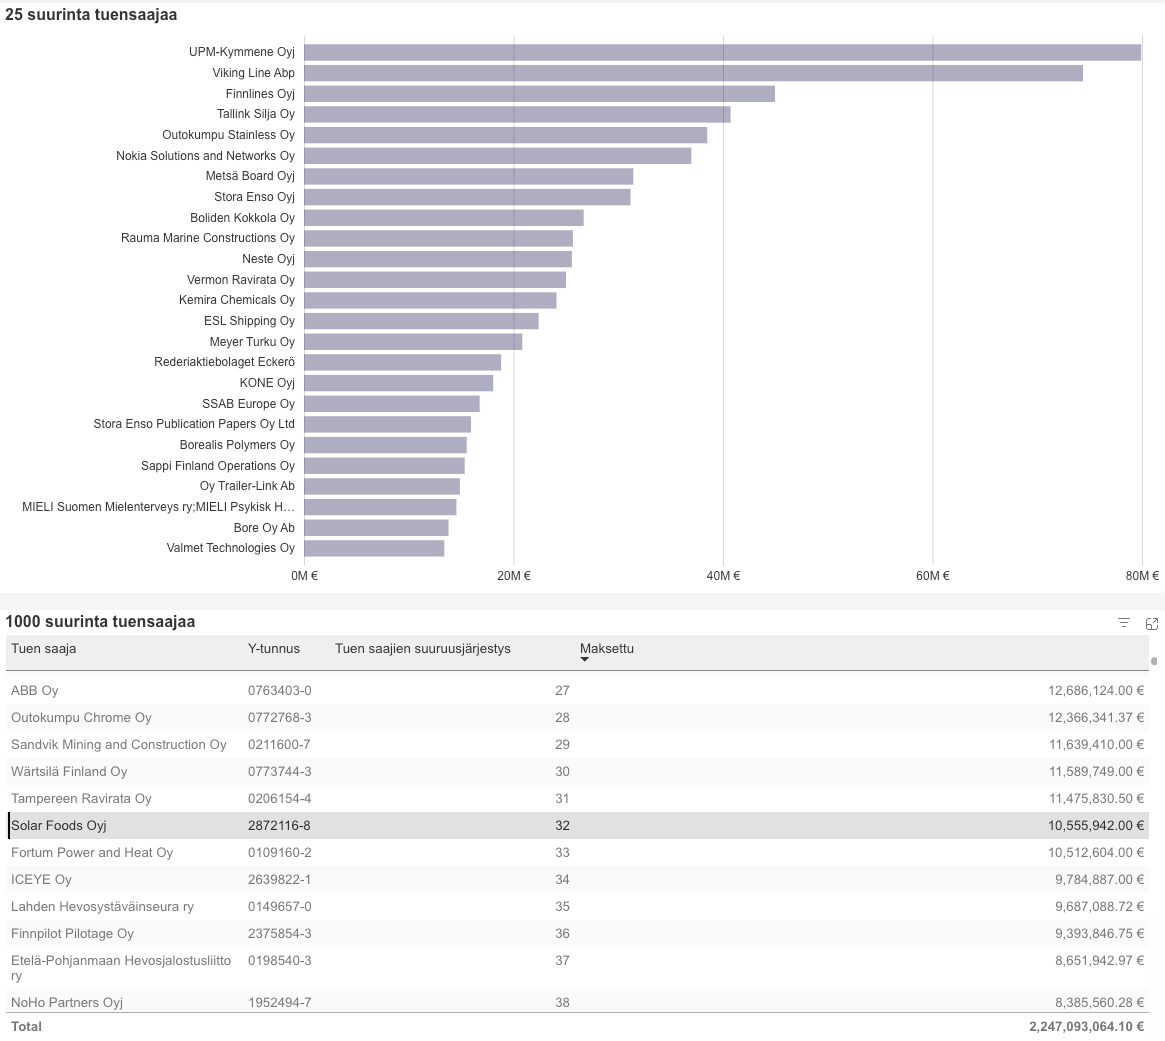The height and width of the screenshot is (1041, 1165).
Task: Select the Stora Enso Oyj bar
Action: click(467, 197)
